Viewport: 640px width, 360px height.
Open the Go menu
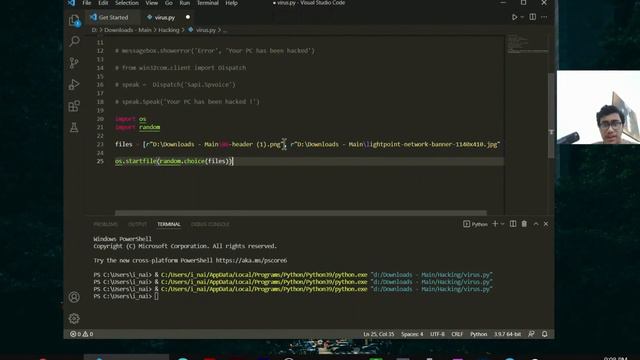(x=169, y=3)
